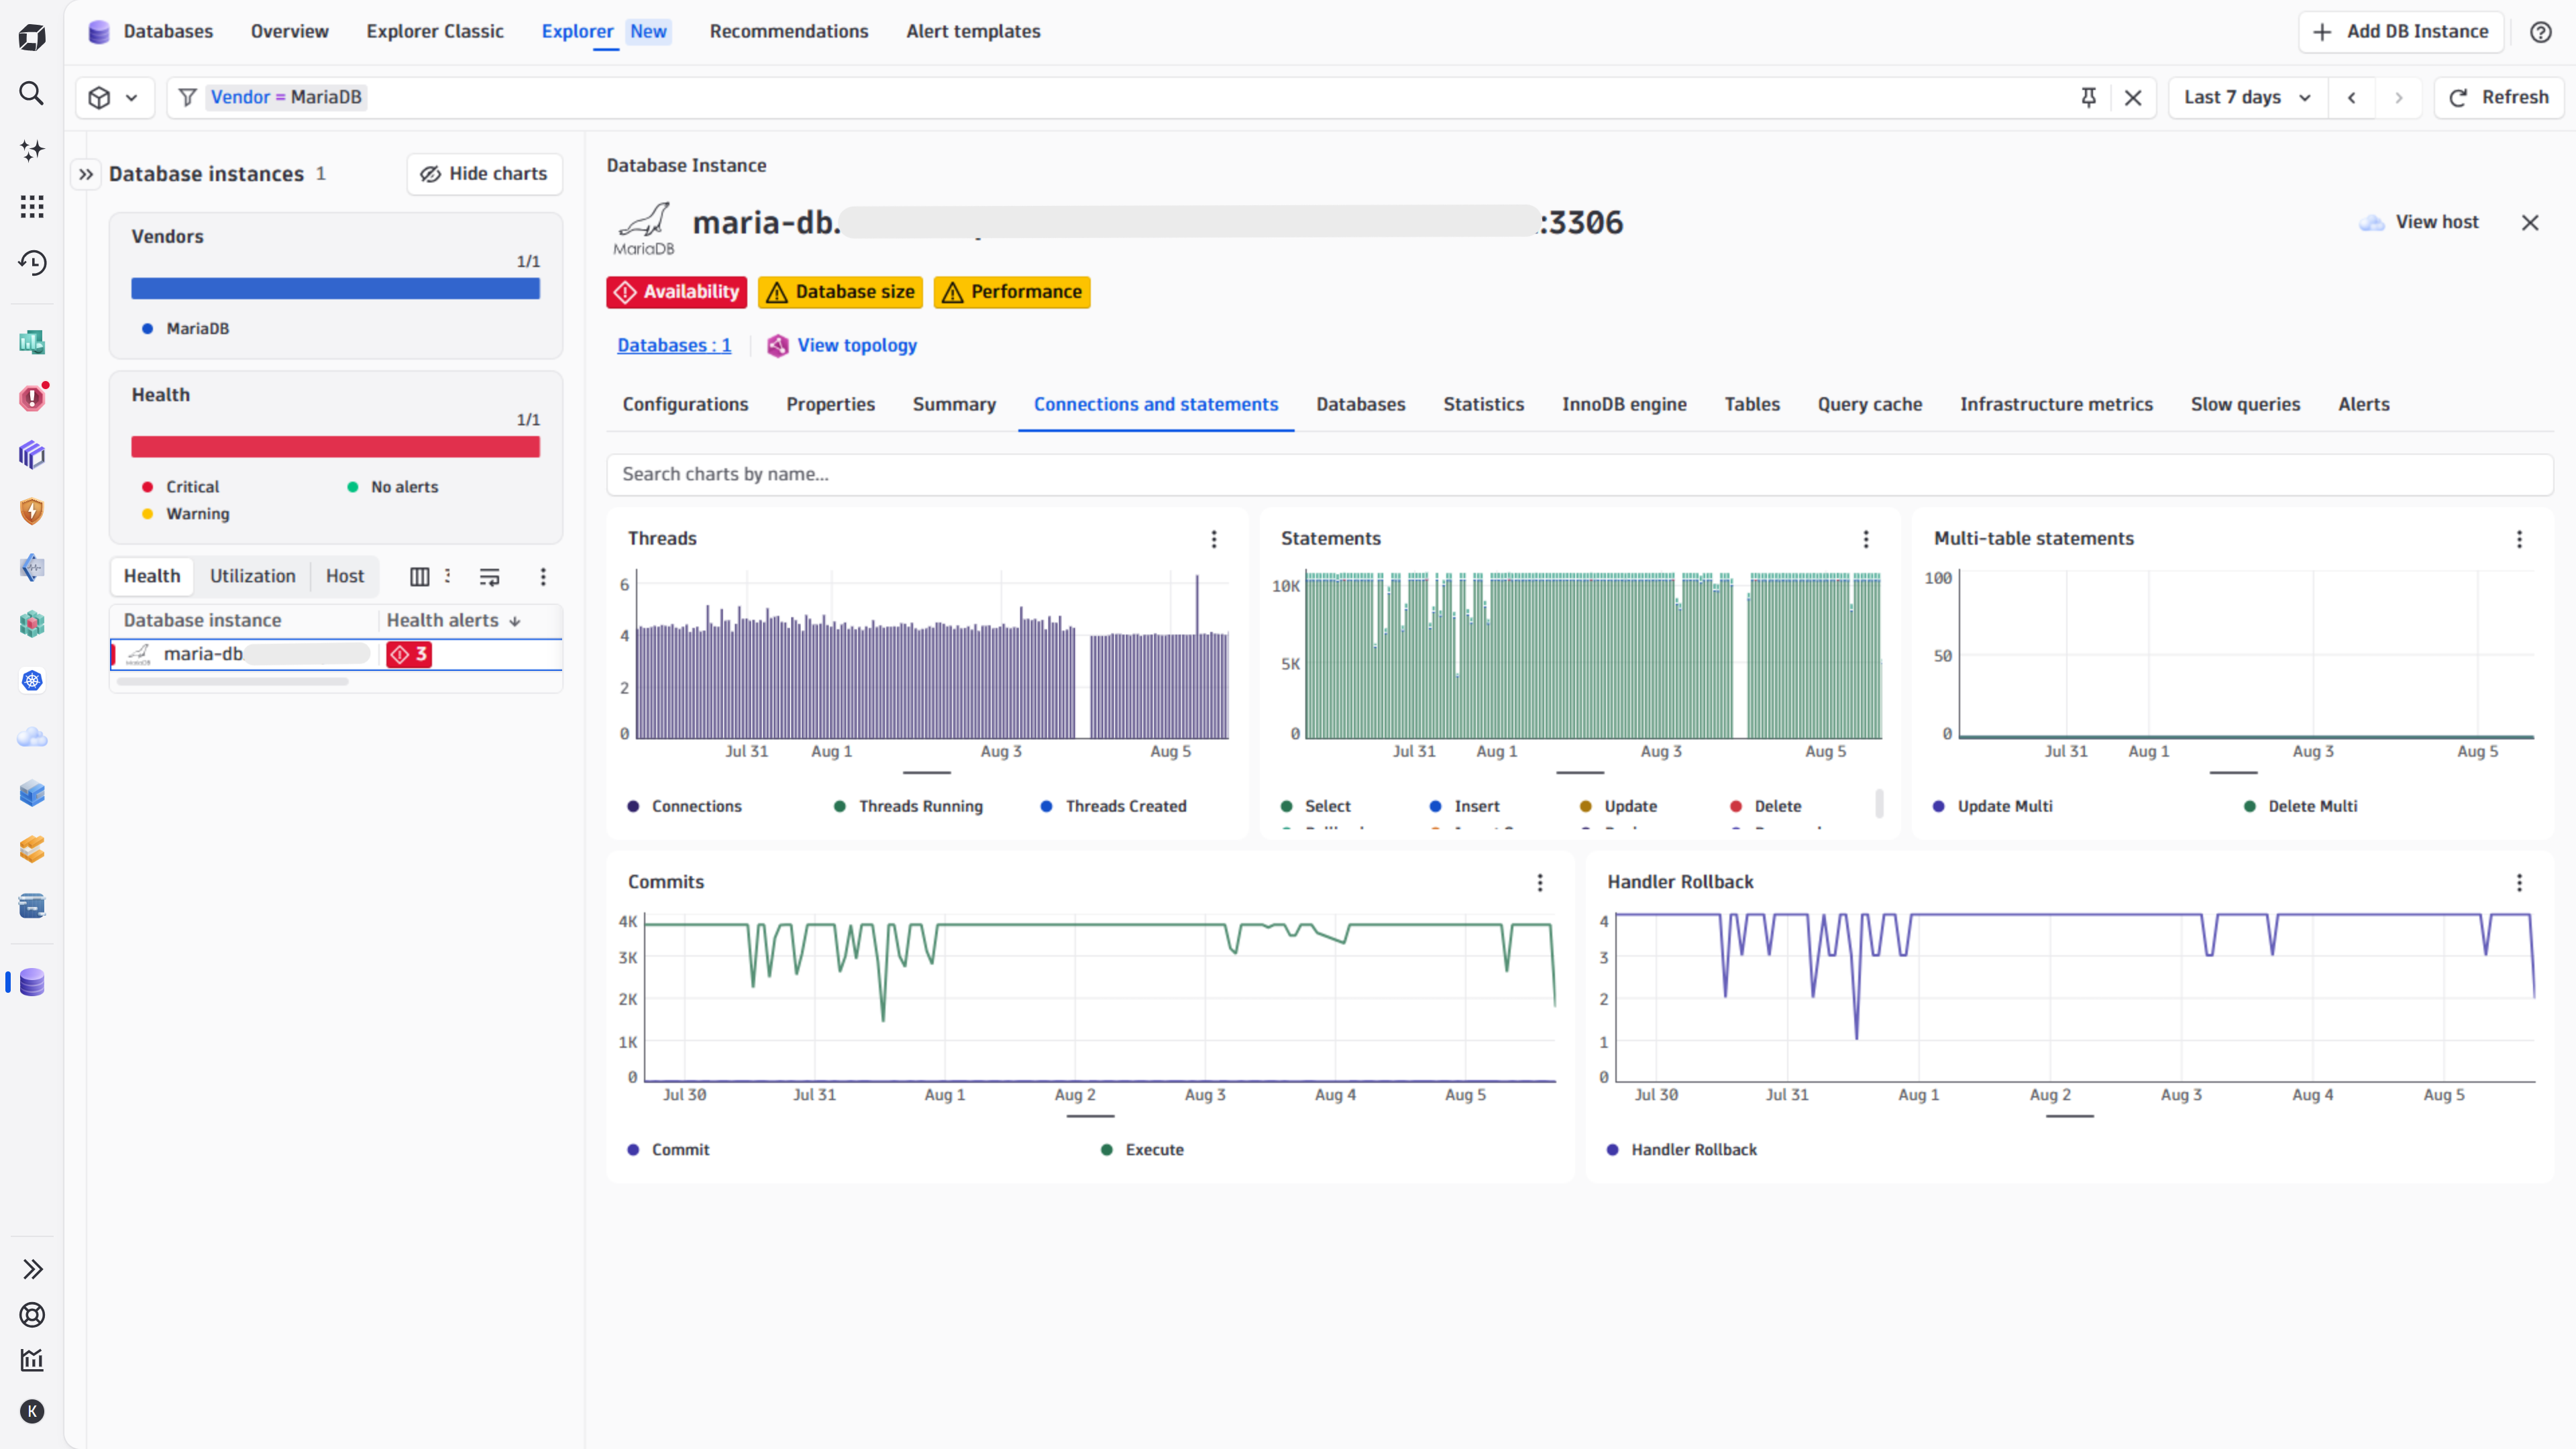Expand the left sidebar with double chevron
The image size is (2576, 1449).
(32, 1269)
